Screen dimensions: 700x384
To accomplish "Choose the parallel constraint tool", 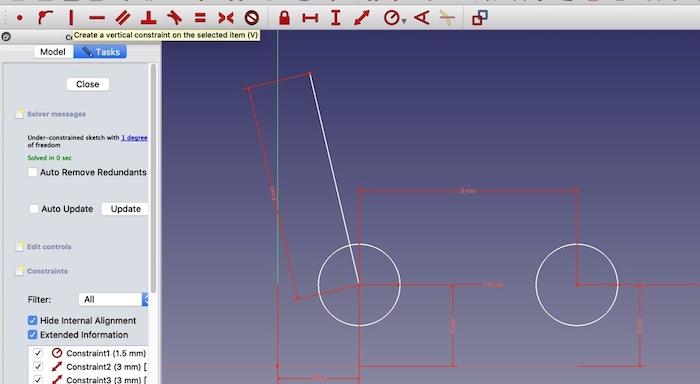I will (x=123, y=18).
